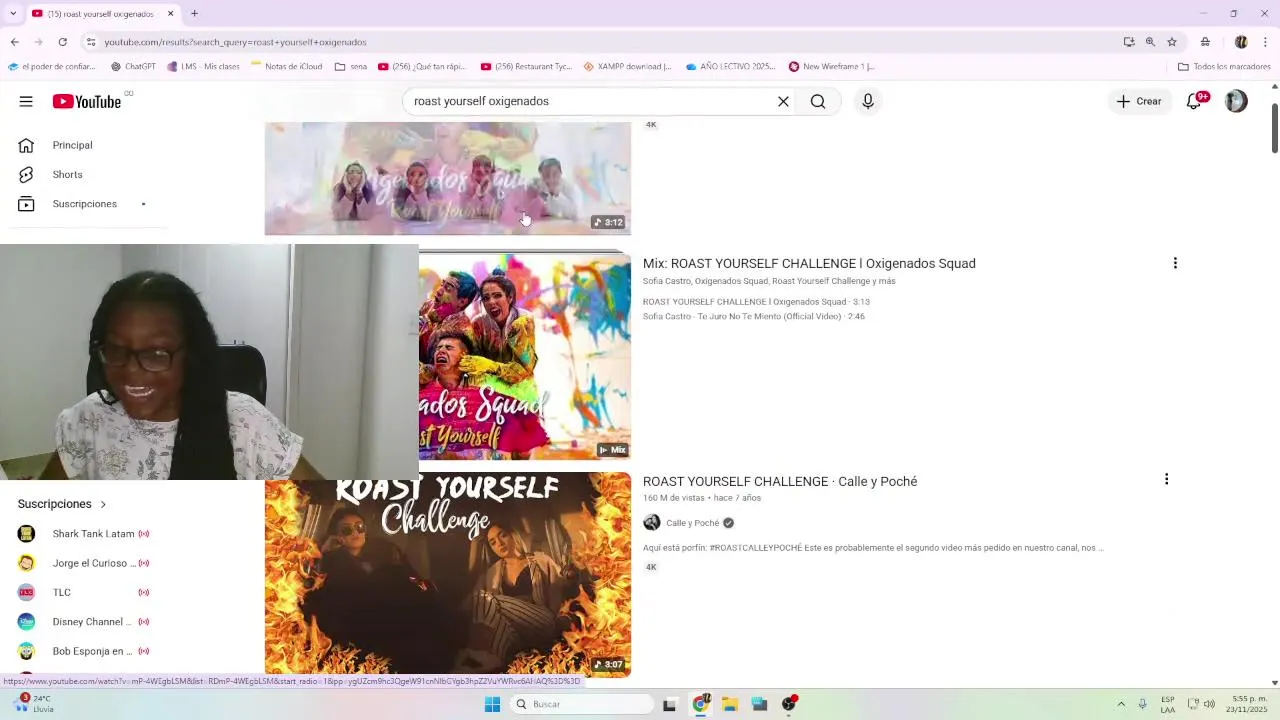Open options menu for Calle y Poché video
This screenshot has width=1280, height=720.
[1166, 479]
